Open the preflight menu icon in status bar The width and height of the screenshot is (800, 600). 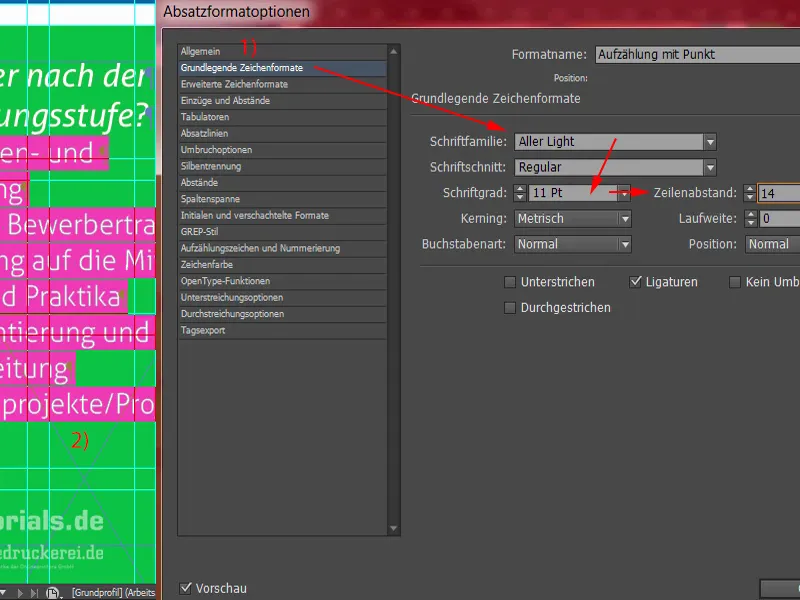tap(53, 593)
